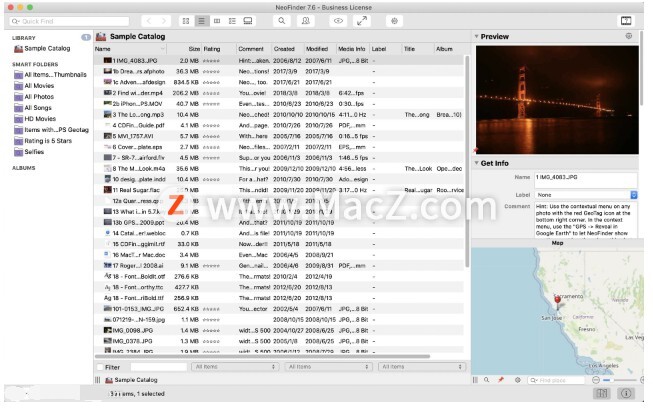Sort by the Media Info column header
Image resolution: width=653 pixels, height=410 pixels.
point(353,49)
